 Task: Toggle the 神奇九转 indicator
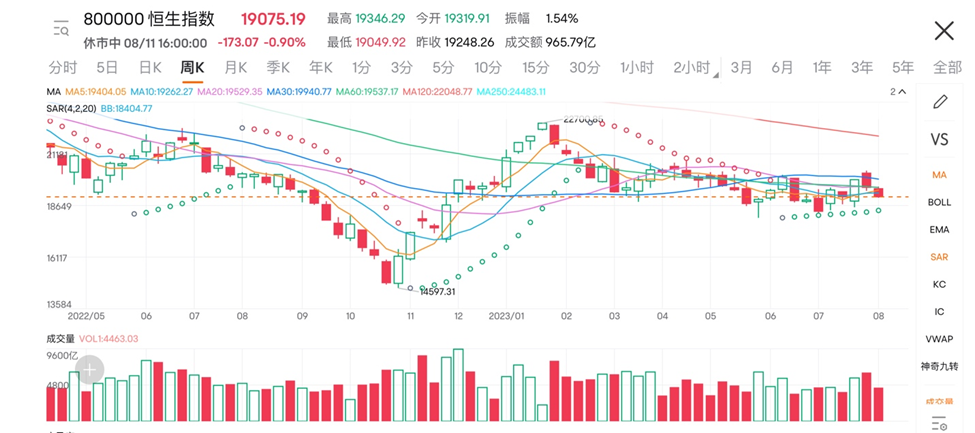(939, 366)
